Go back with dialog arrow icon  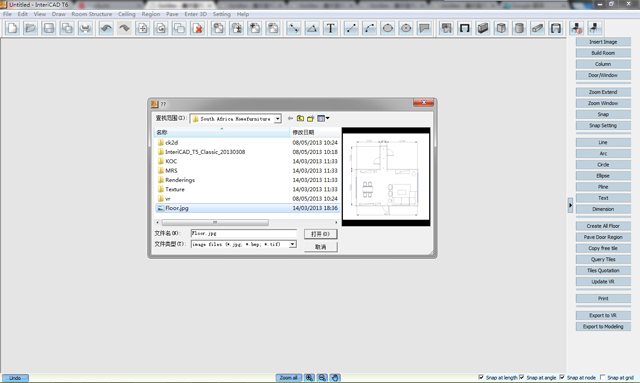point(290,118)
